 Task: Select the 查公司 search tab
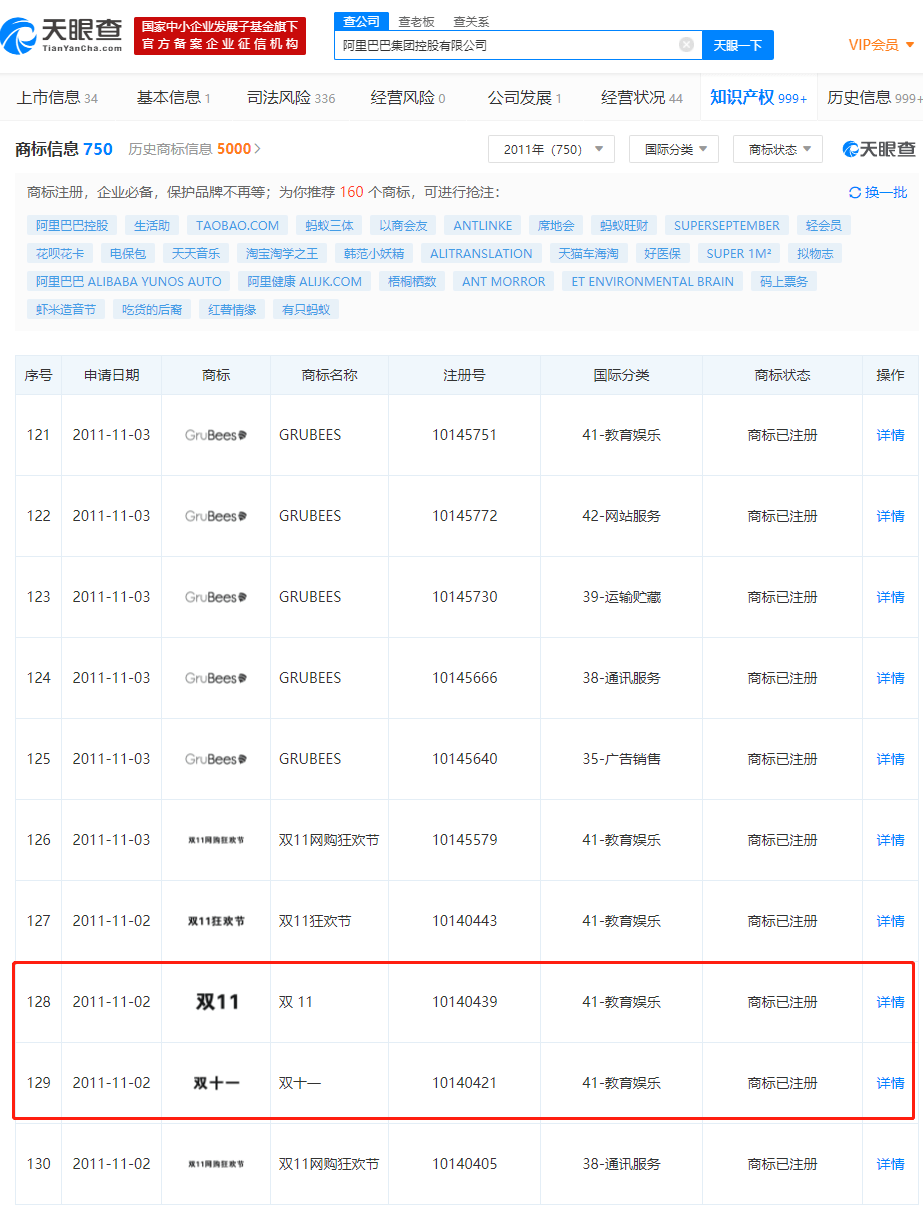361,21
